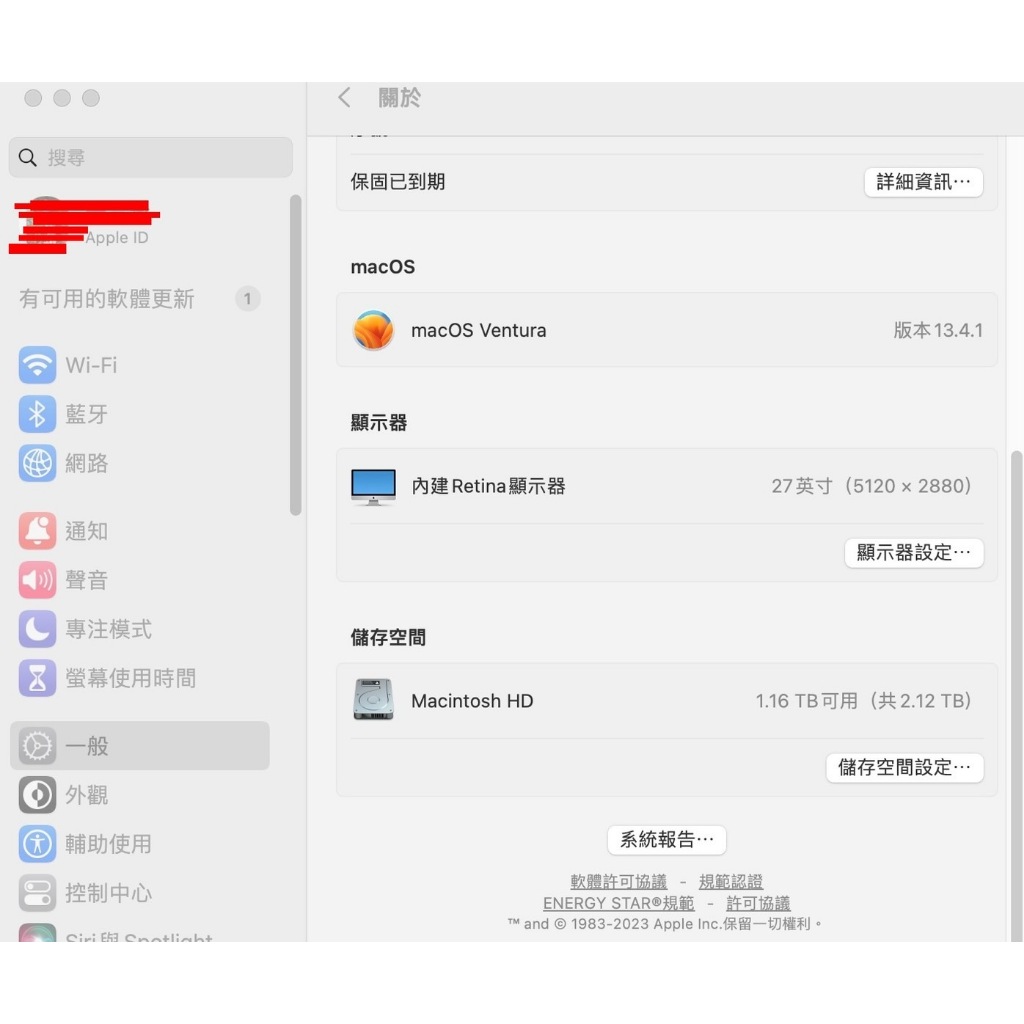Select 聲音 label in sidebar
The image size is (1024, 1024).
click(86, 580)
